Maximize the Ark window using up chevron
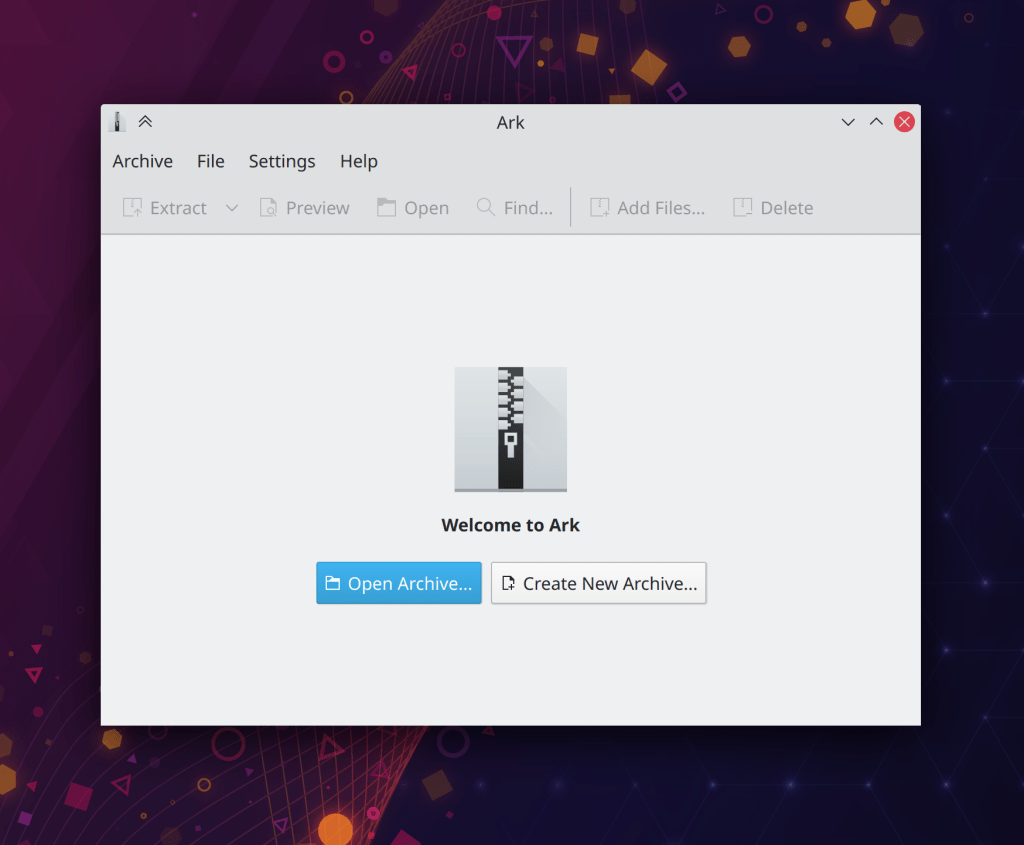 pos(876,122)
